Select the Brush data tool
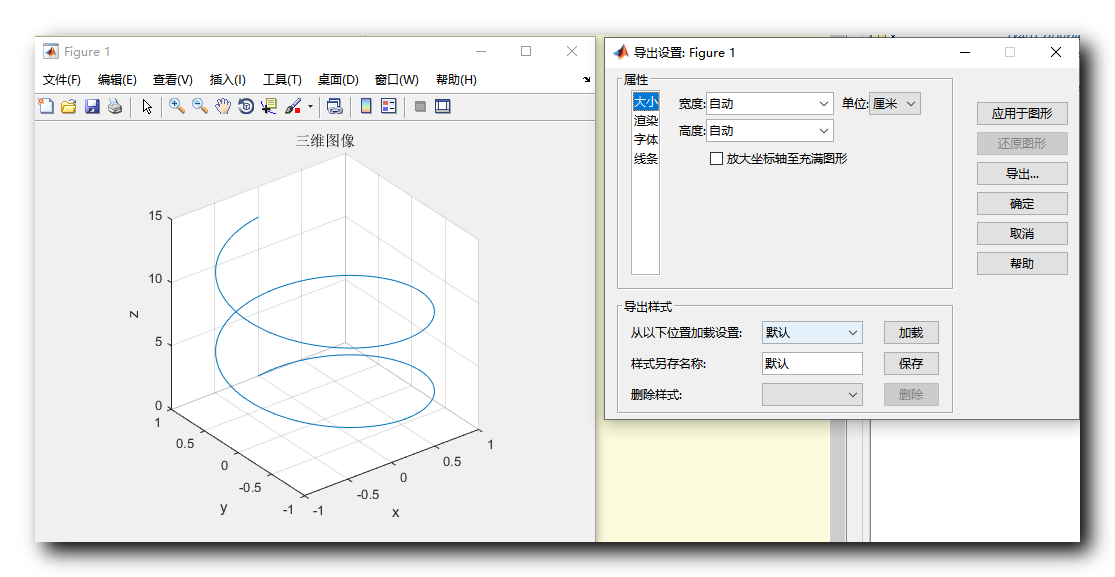 (293, 106)
